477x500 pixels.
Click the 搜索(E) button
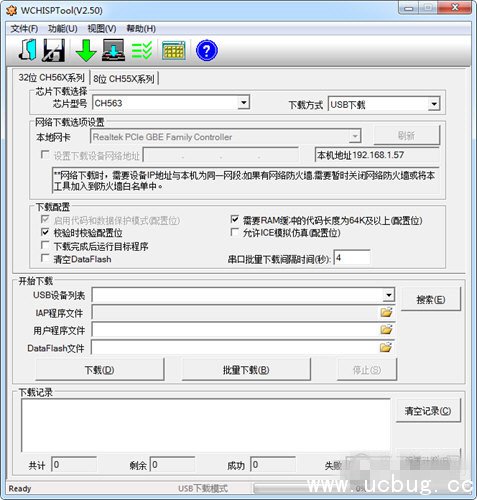pyautogui.click(x=431, y=299)
